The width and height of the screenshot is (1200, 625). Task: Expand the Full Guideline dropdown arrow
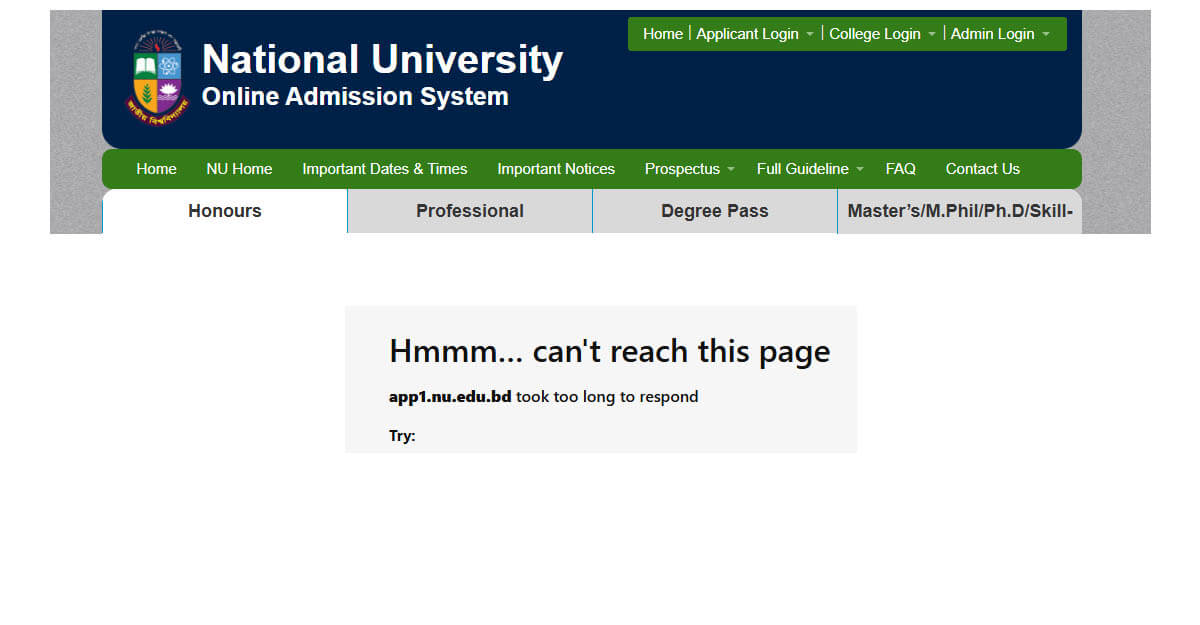point(860,170)
